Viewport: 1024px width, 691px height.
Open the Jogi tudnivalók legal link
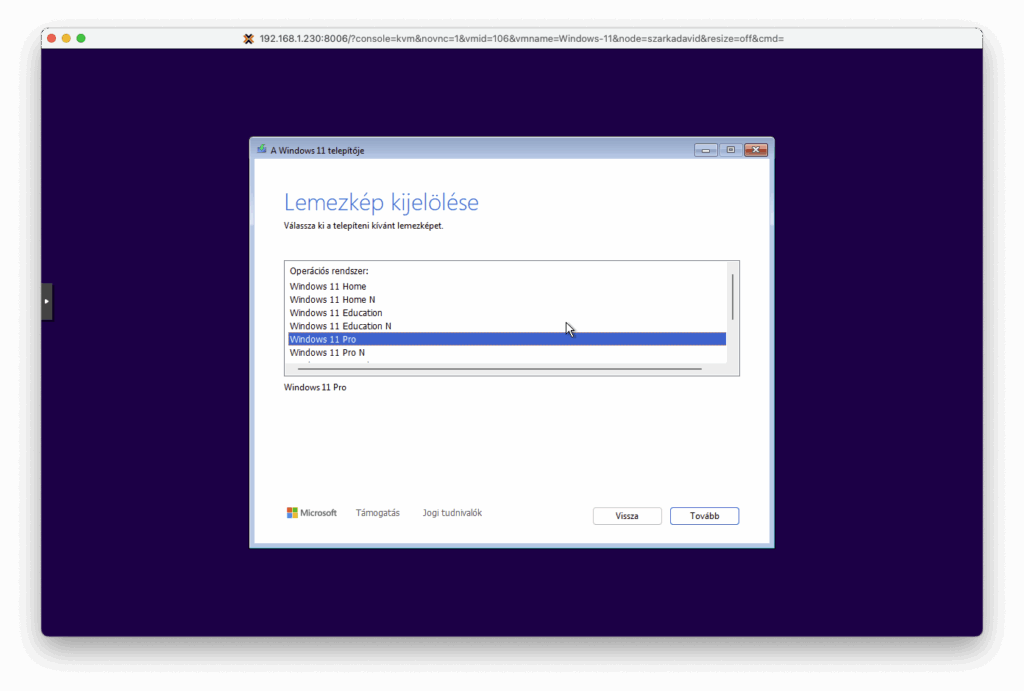[452, 513]
